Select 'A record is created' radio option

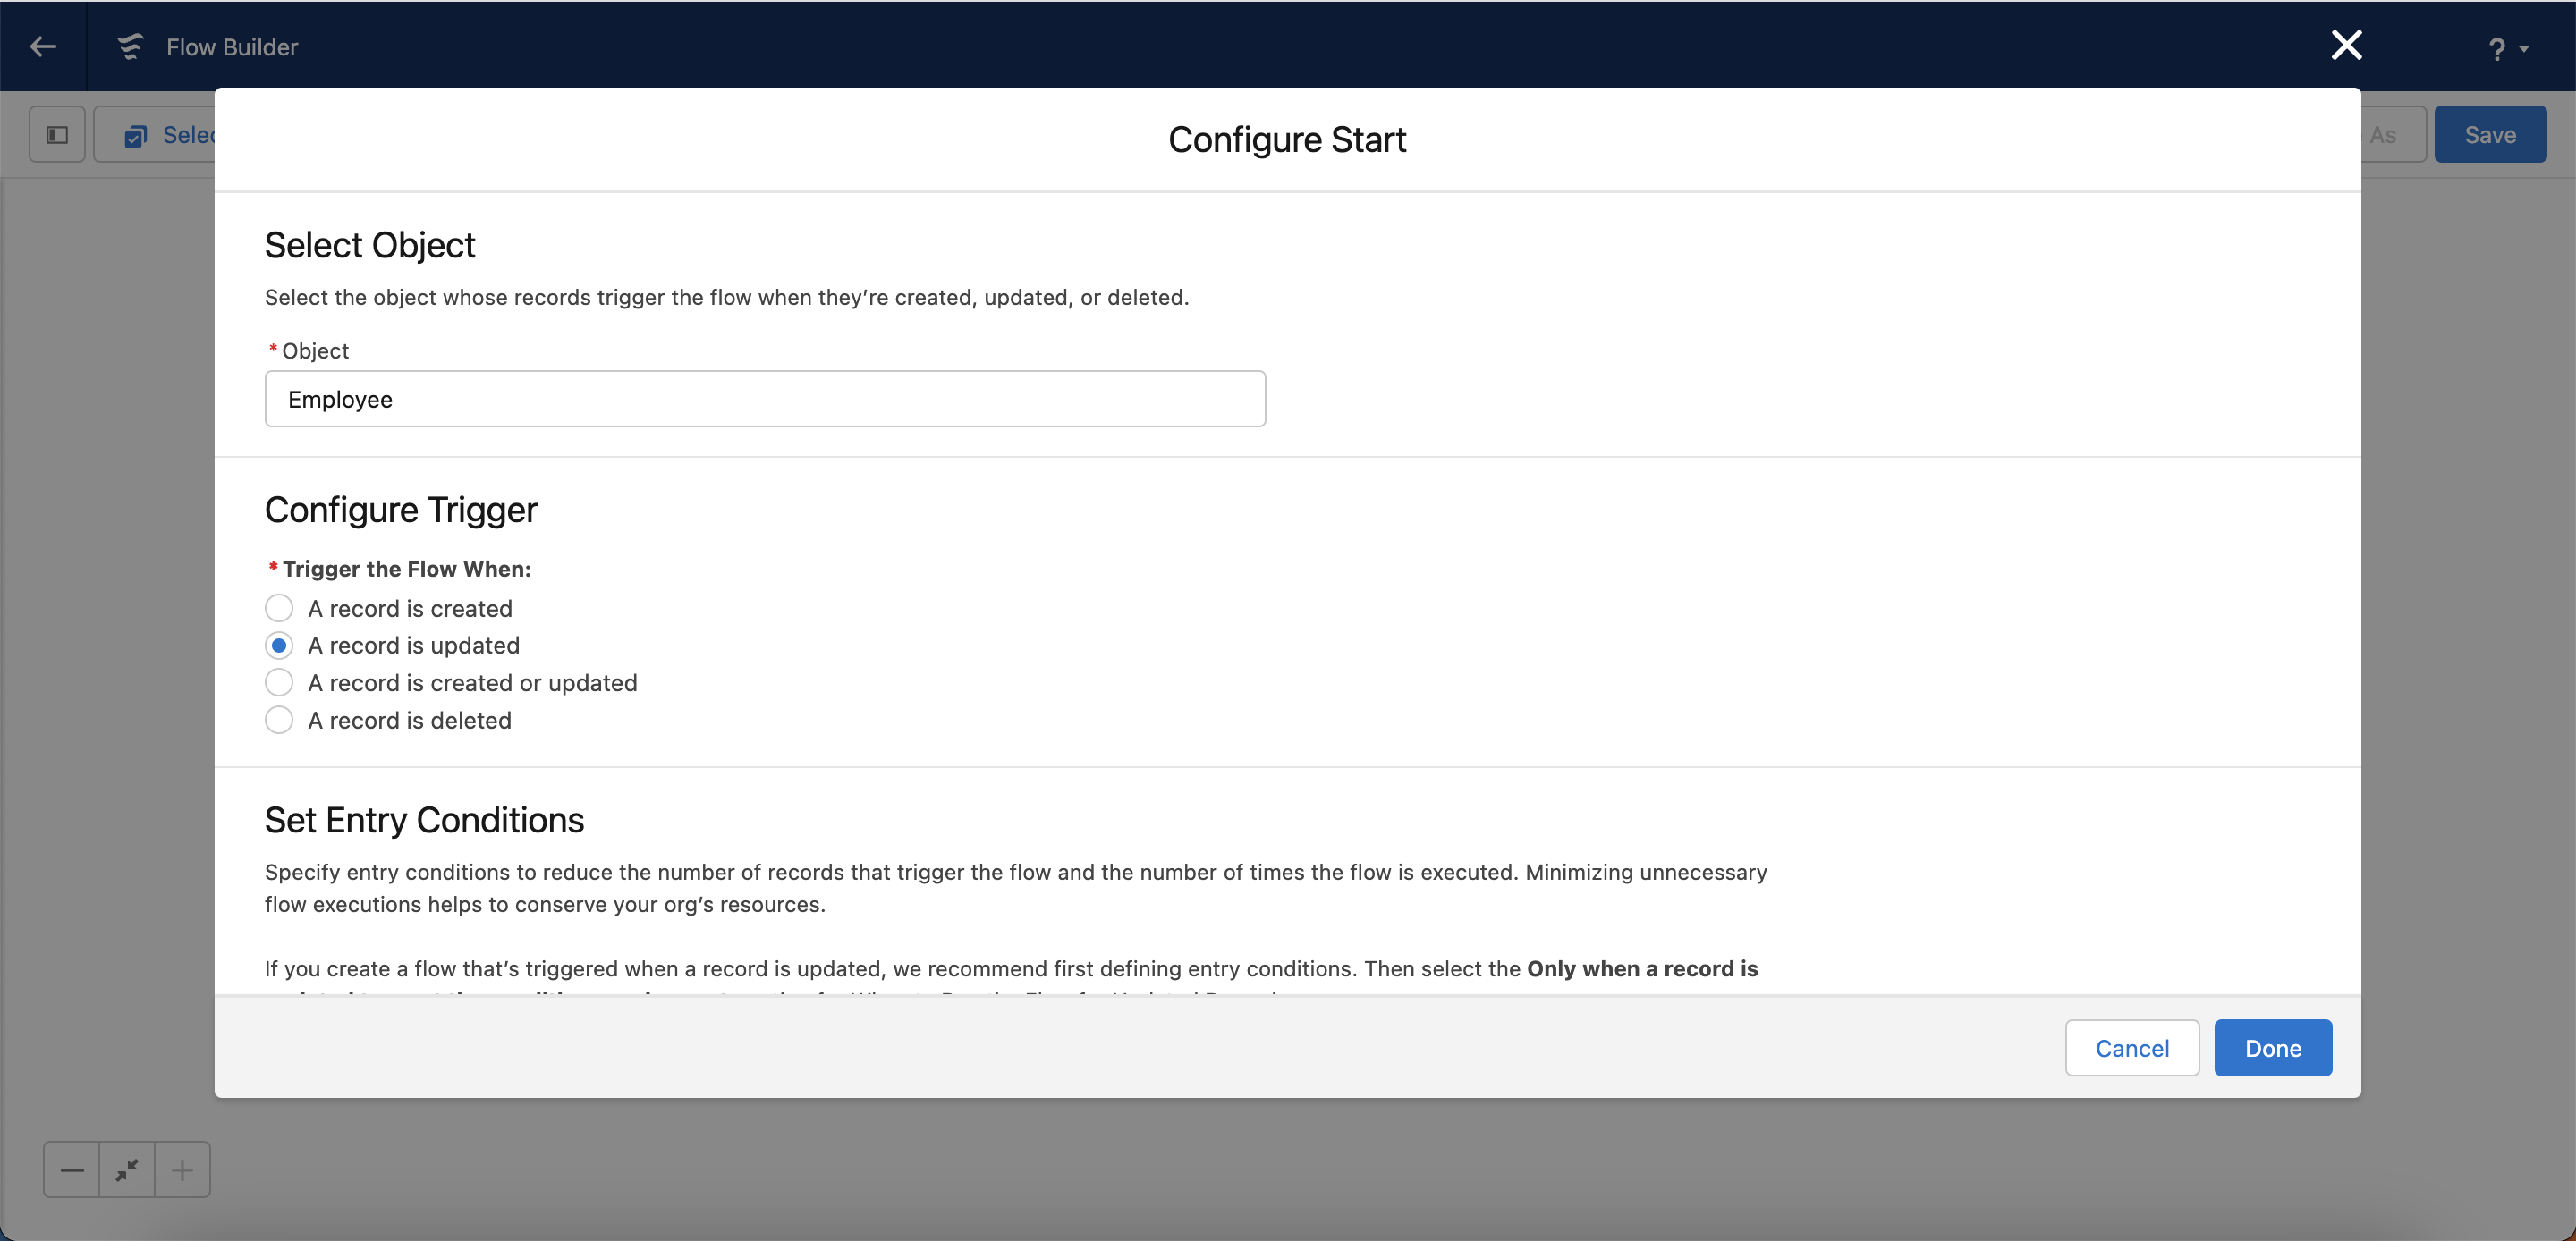click(x=279, y=608)
